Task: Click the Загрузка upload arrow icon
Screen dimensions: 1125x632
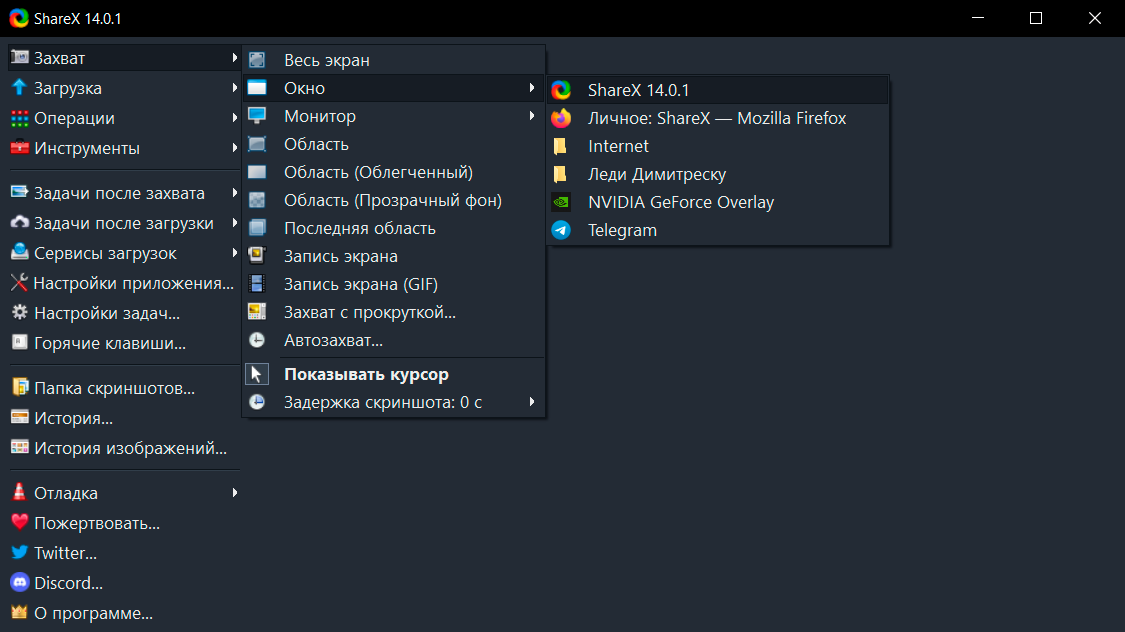Action: tap(19, 88)
